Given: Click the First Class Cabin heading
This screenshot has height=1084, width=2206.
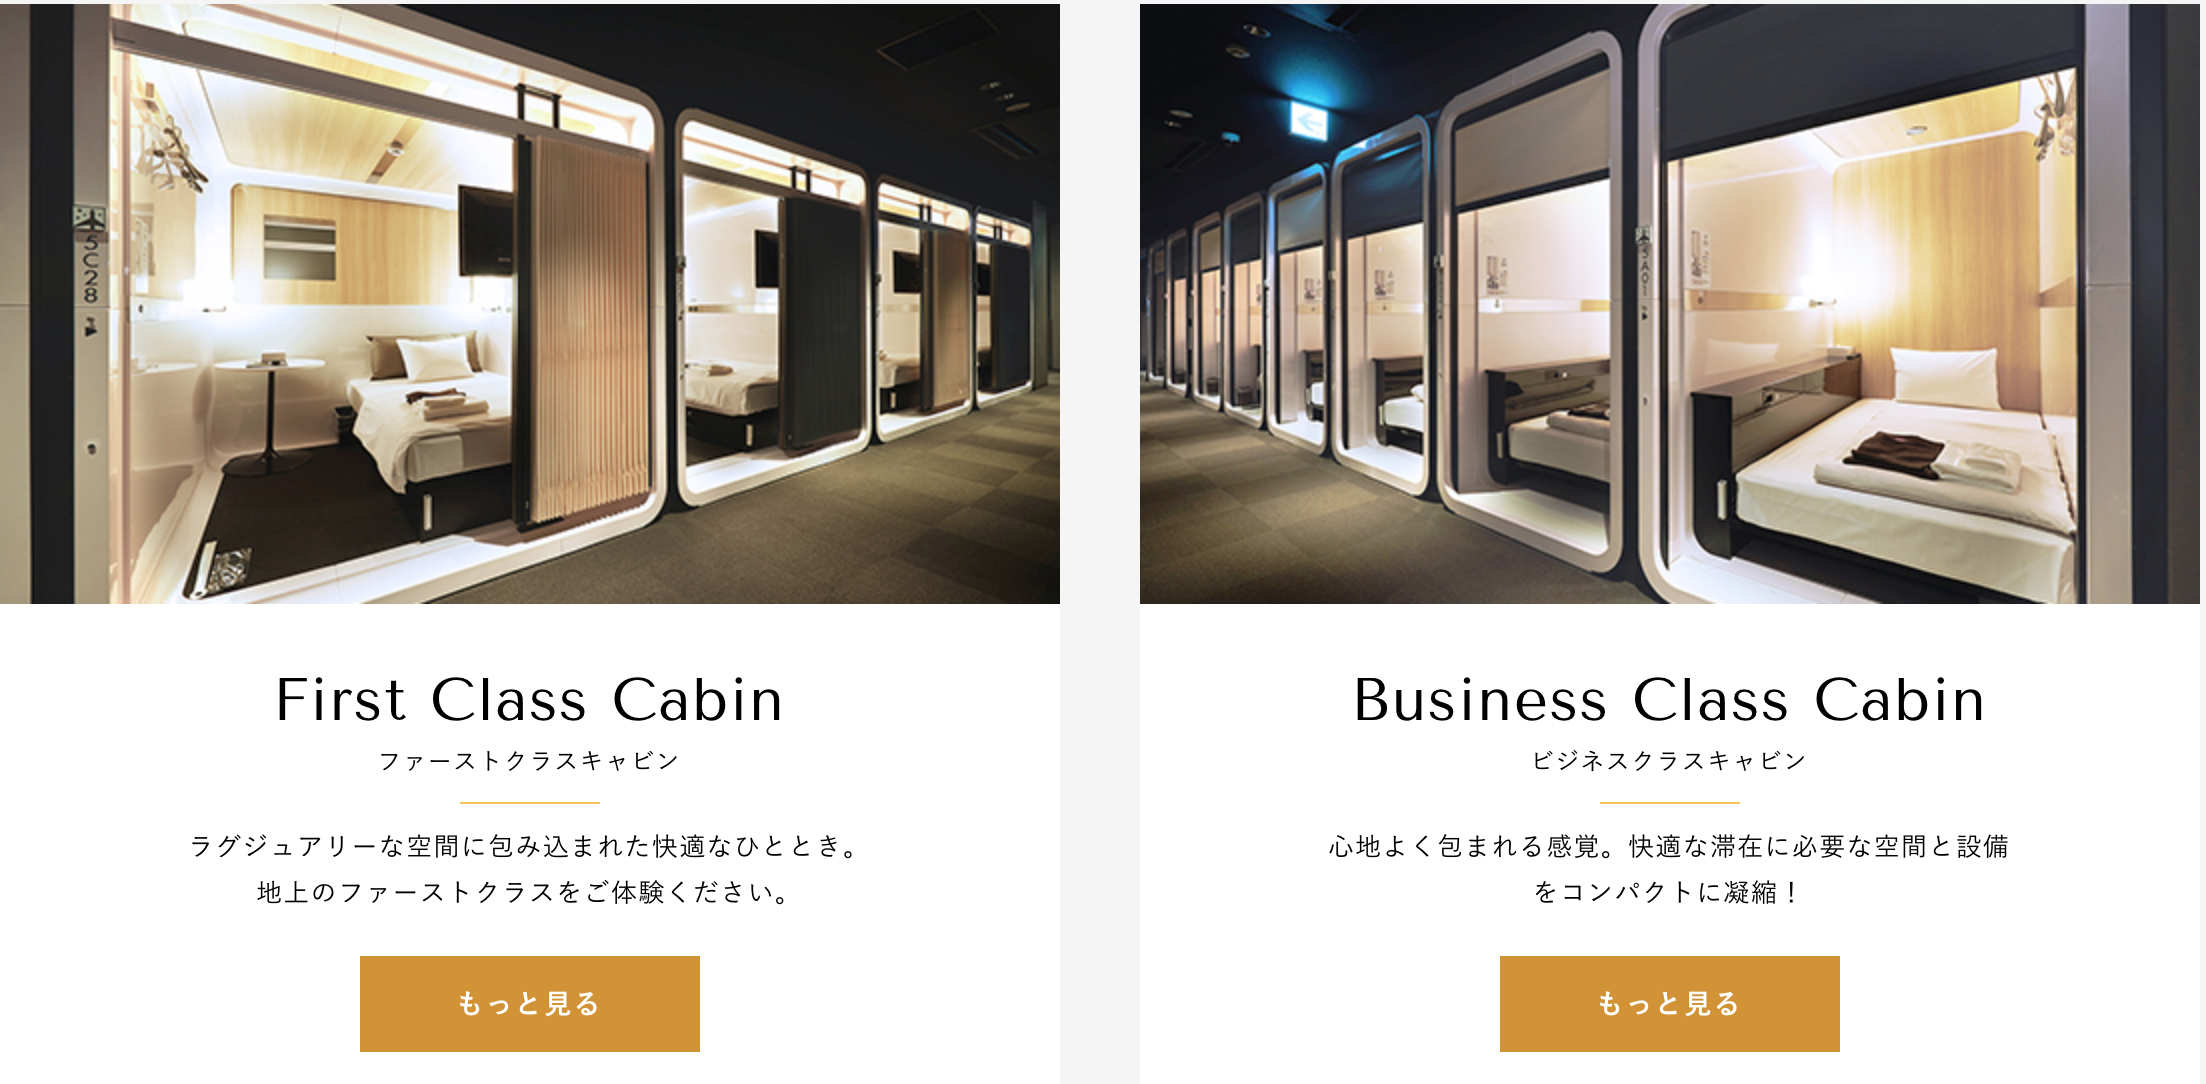Looking at the screenshot, I should click(x=530, y=699).
